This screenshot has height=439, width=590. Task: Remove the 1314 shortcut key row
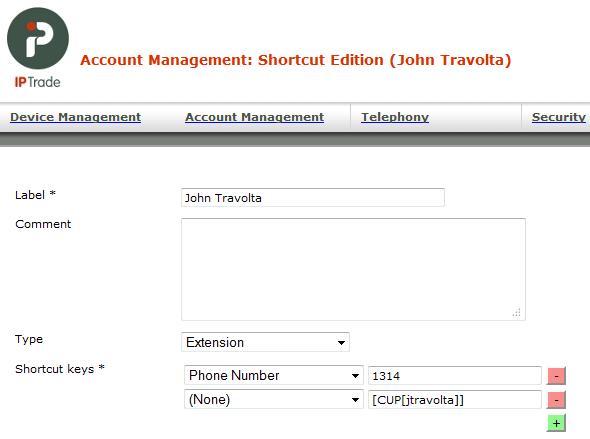click(557, 376)
